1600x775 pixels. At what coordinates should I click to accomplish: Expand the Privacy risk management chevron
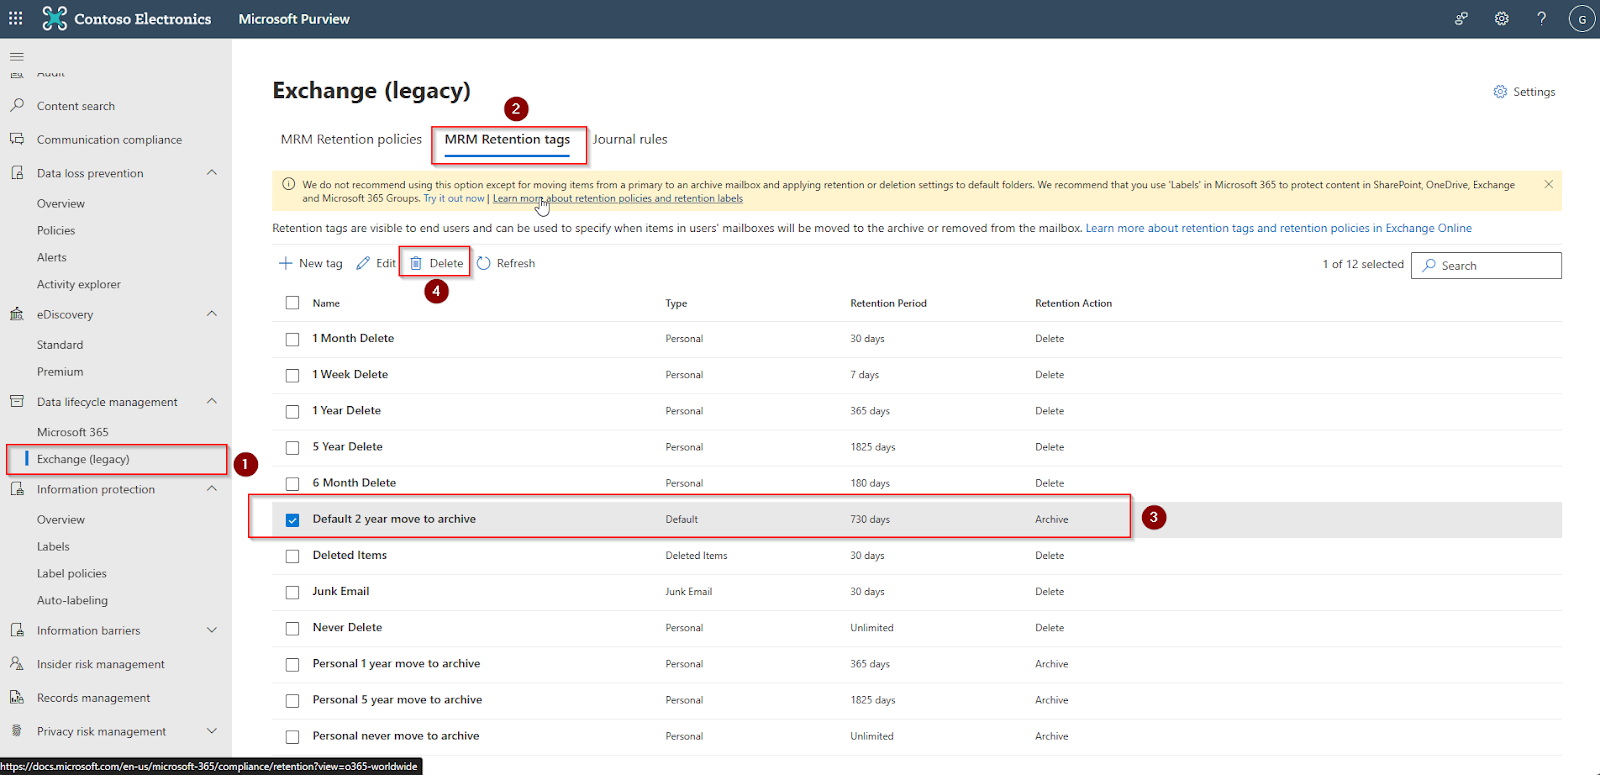pos(212,731)
